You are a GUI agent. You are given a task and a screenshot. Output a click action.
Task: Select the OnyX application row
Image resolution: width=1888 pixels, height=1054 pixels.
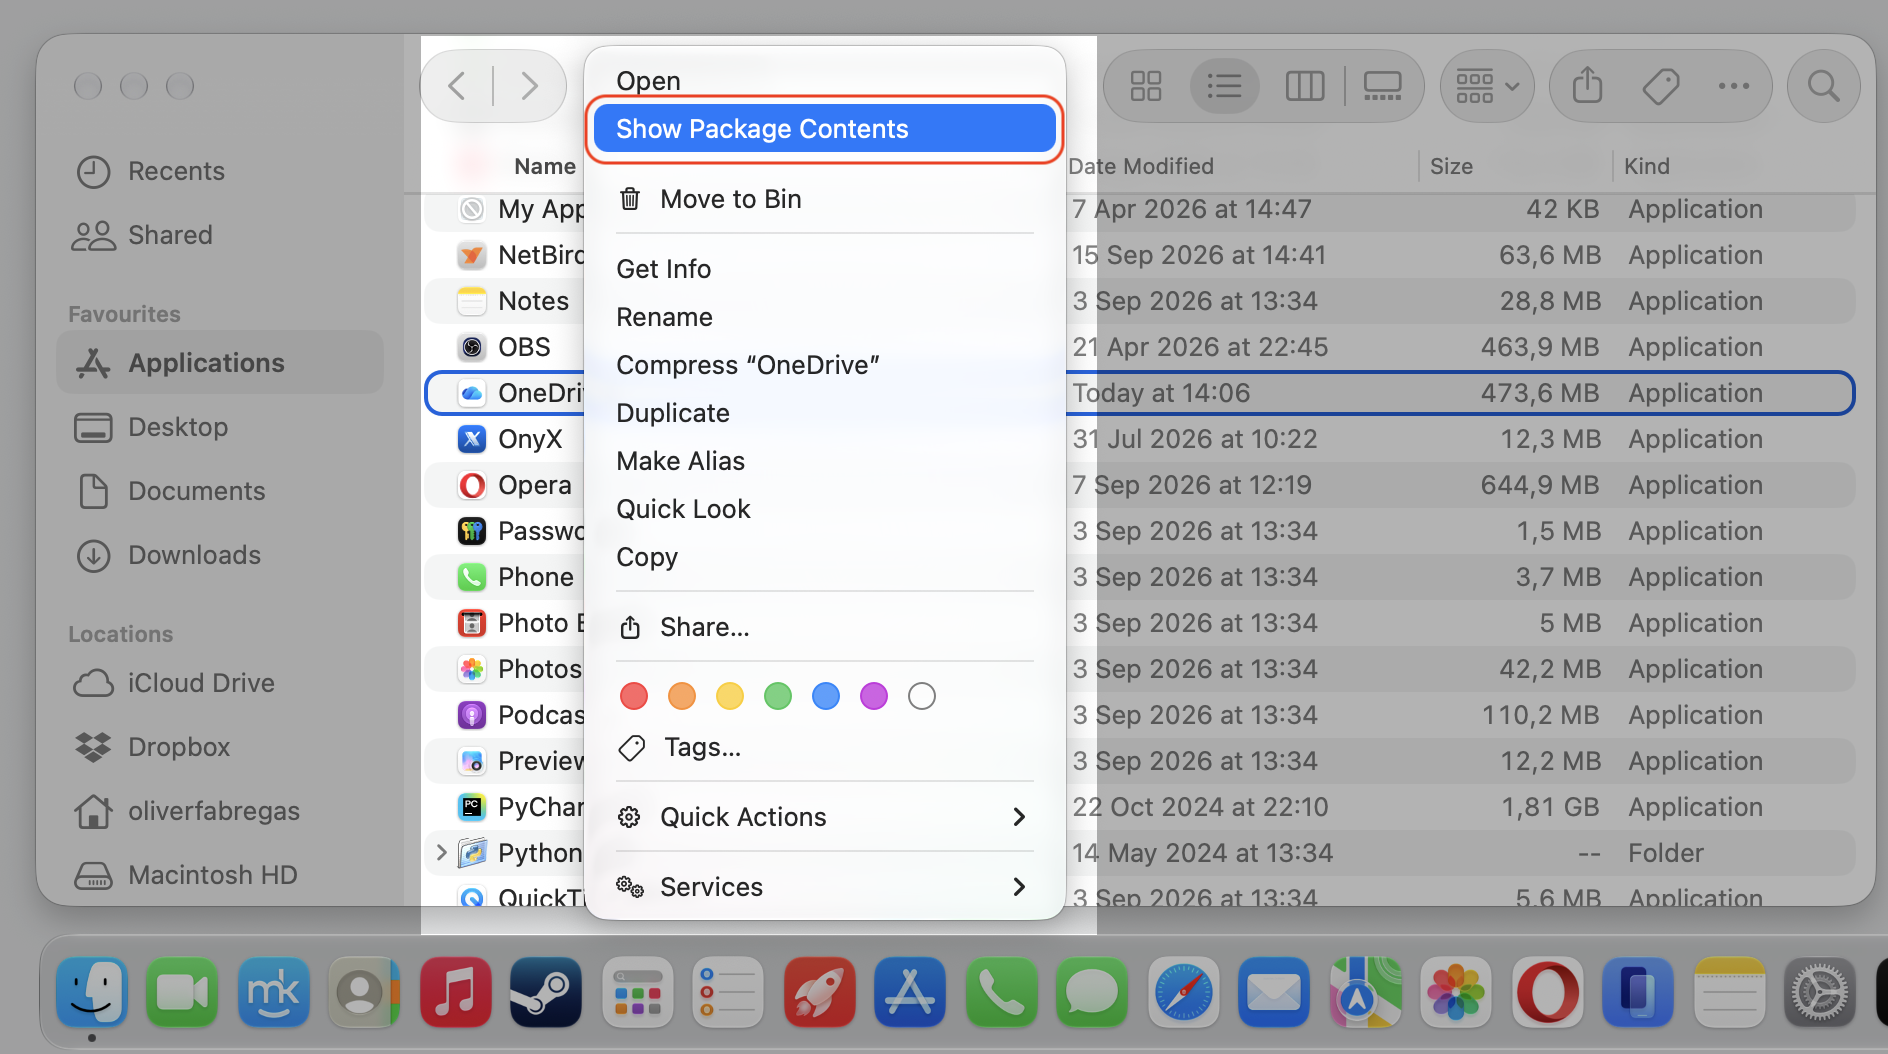click(x=1140, y=439)
